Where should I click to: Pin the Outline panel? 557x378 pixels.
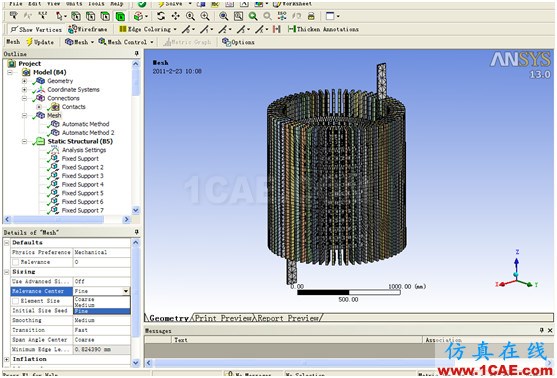click(137, 53)
